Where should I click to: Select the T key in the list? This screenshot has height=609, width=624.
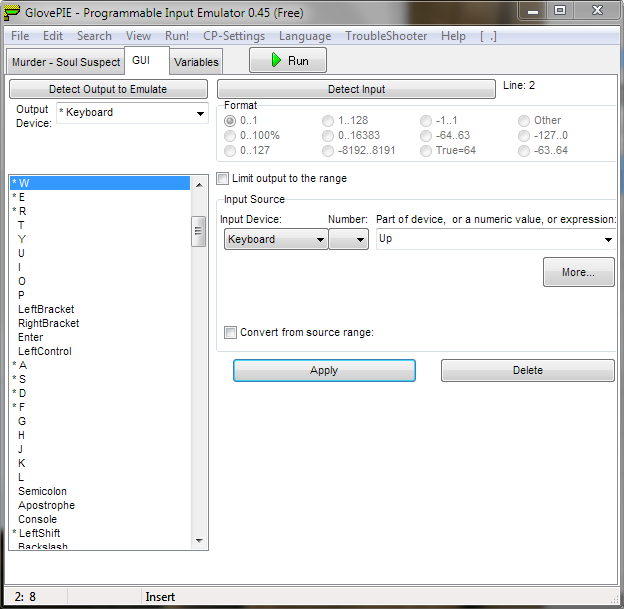pos(100,225)
